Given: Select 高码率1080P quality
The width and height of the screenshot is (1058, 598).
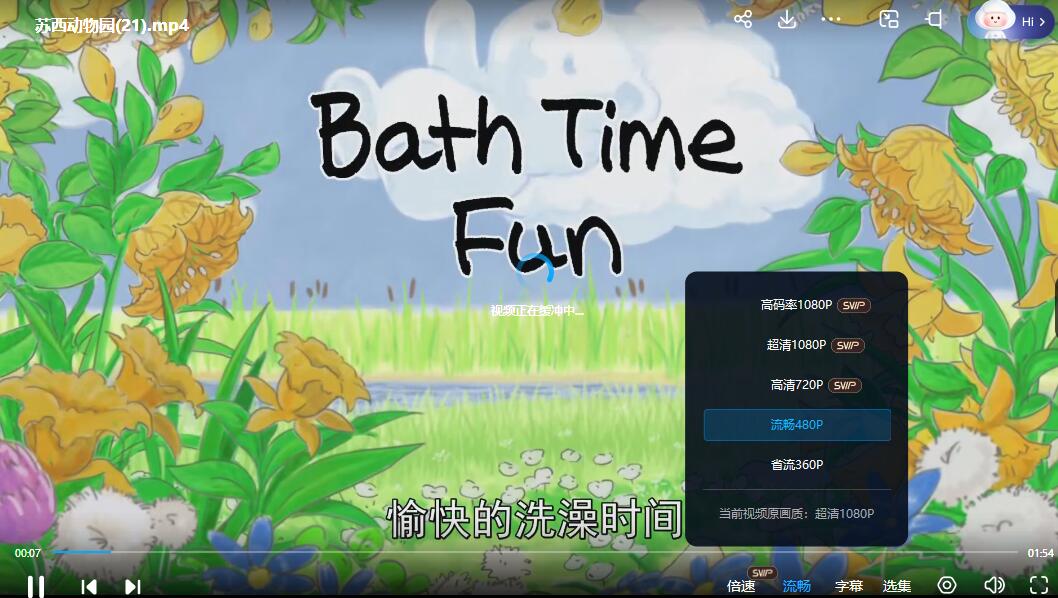Looking at the screenshot, I should (797, 305).
